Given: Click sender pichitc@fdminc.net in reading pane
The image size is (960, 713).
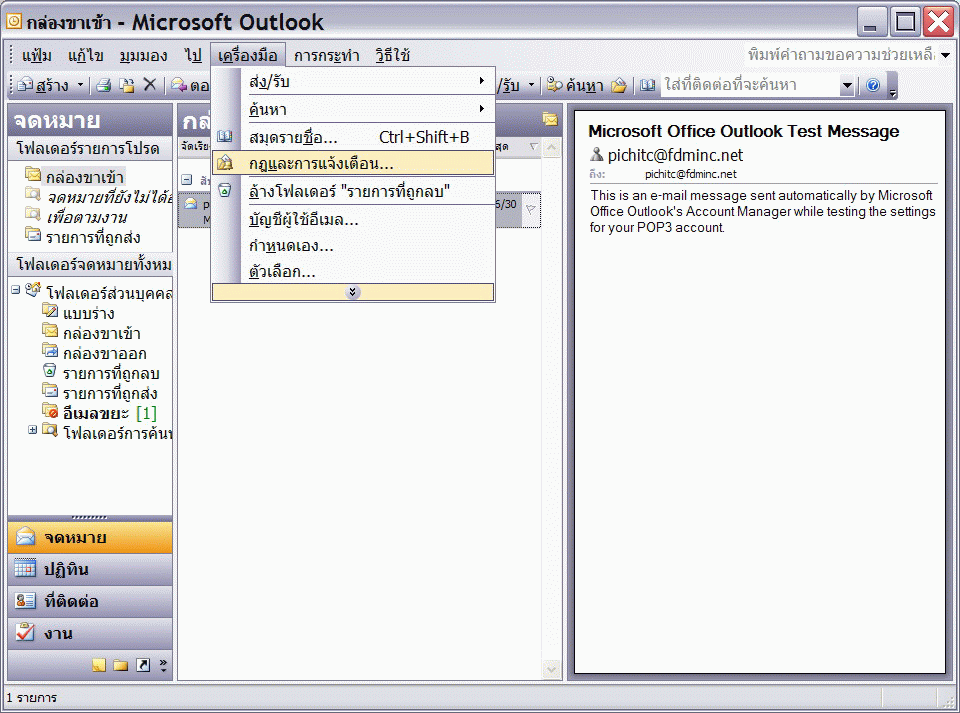Looking at the screenshot, I should pyautogui.click(x=675, y=155).
